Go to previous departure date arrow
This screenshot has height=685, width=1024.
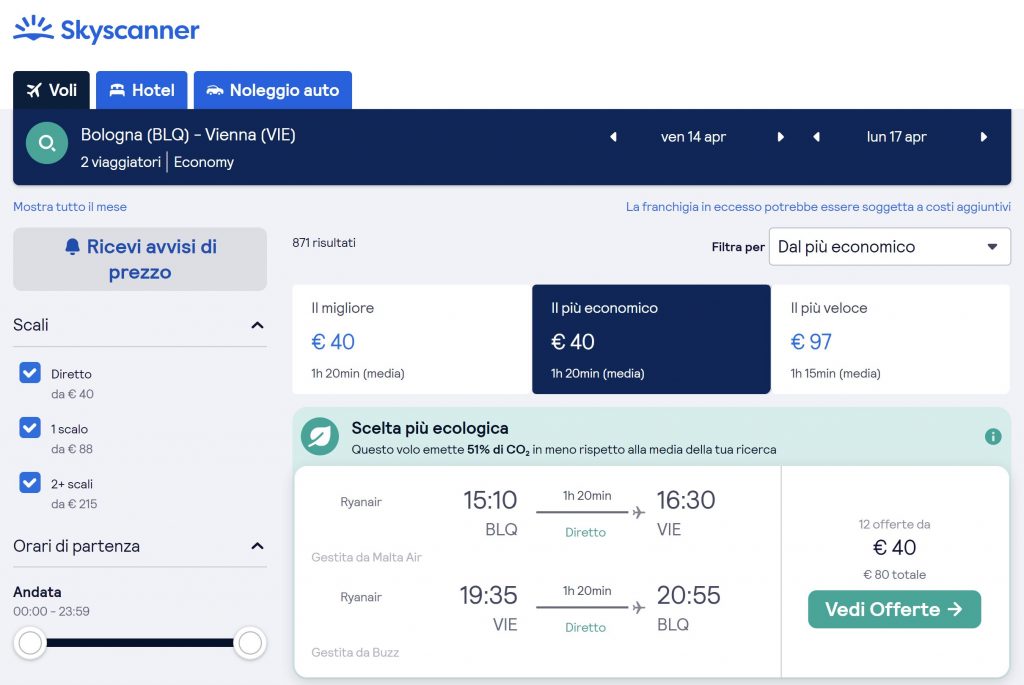(613, 137)
